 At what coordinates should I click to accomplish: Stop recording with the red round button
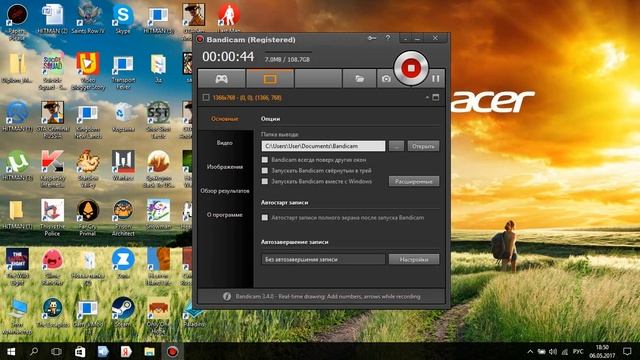point(411,68)
